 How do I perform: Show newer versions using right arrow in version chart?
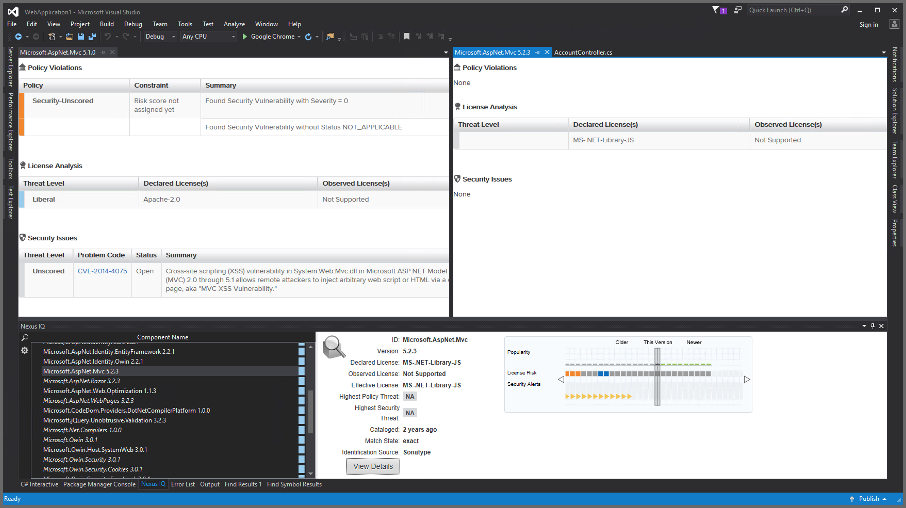coord(747,380)
